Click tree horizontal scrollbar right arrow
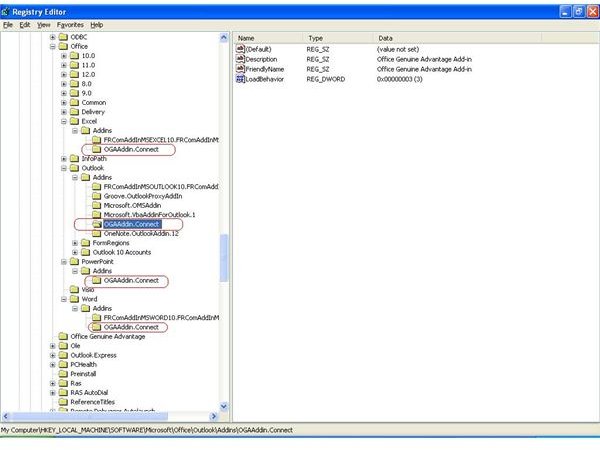Image resolution: width=600 pixels, height=450 pixels. [x=214, y=416]
